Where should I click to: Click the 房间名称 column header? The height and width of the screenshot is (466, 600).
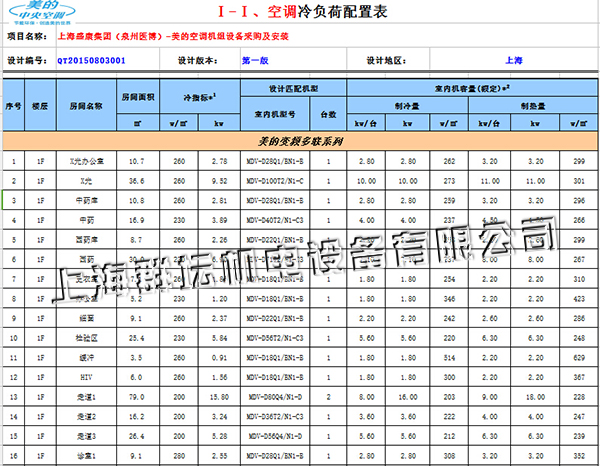pyautogui.click(x=86, y=106)
